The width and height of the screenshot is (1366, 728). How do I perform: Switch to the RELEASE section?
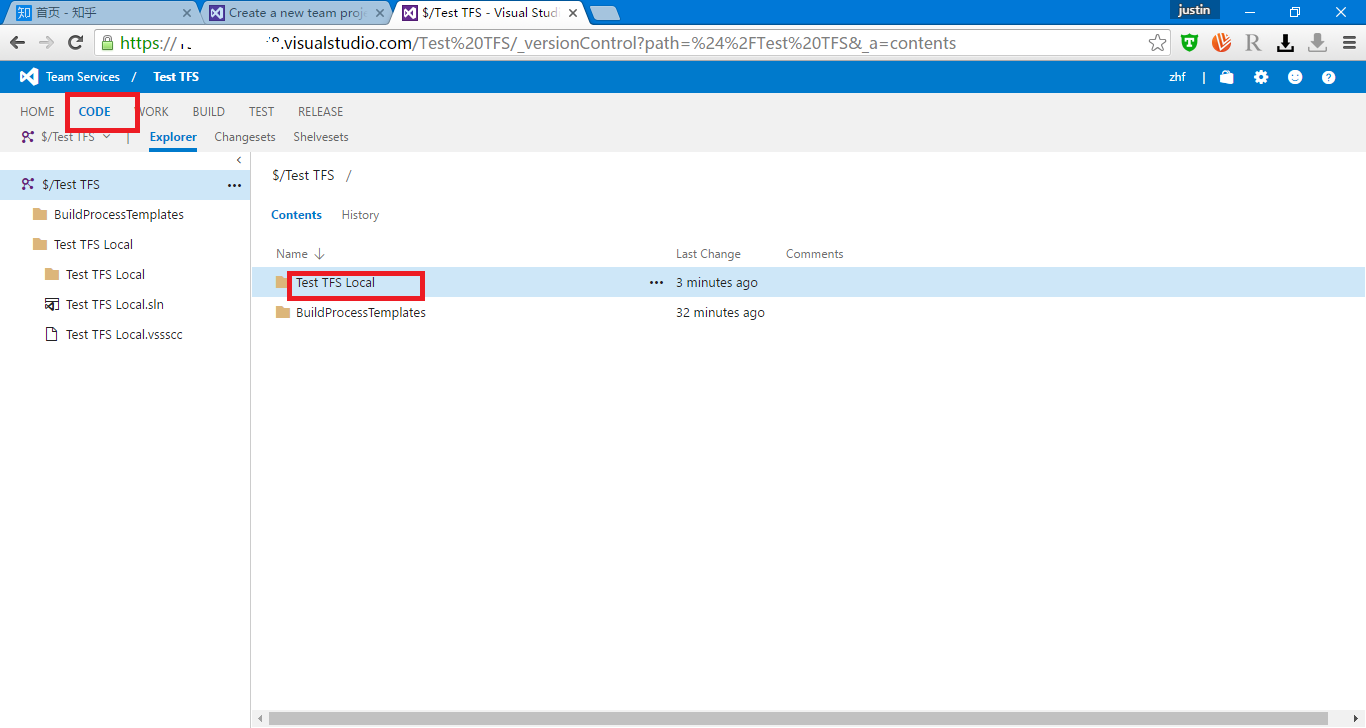coord(319,111)
